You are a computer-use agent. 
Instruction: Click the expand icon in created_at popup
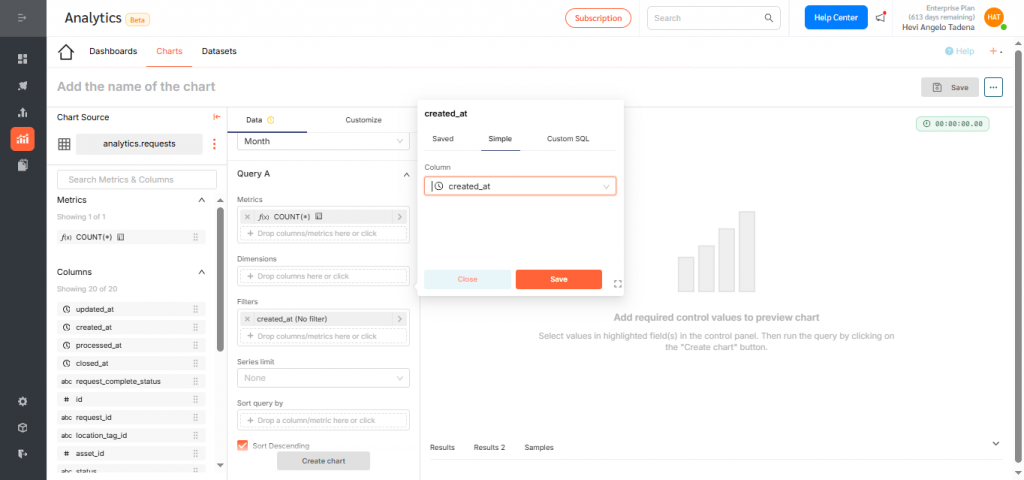pos(617,284)
